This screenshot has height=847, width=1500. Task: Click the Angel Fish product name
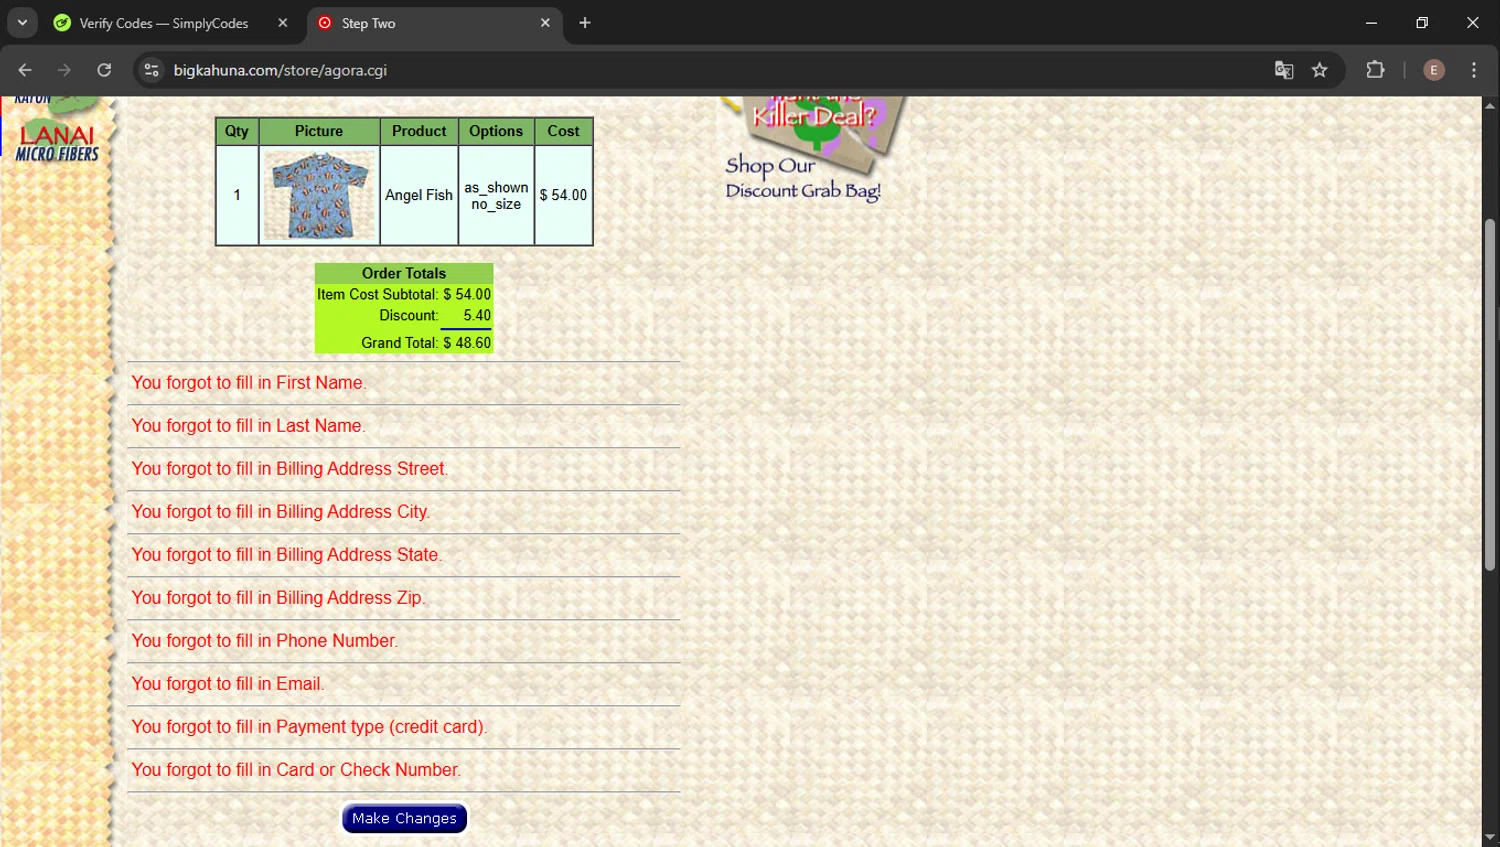[419, 195]
